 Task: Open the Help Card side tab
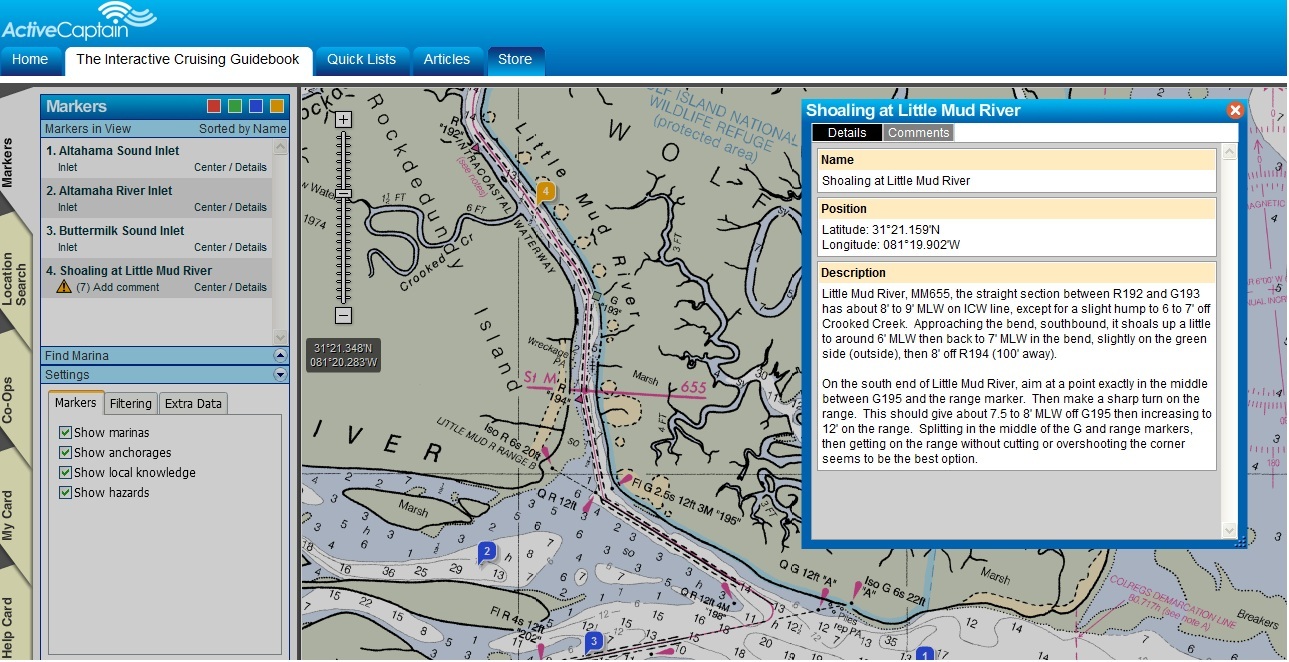tap(10, 625)
